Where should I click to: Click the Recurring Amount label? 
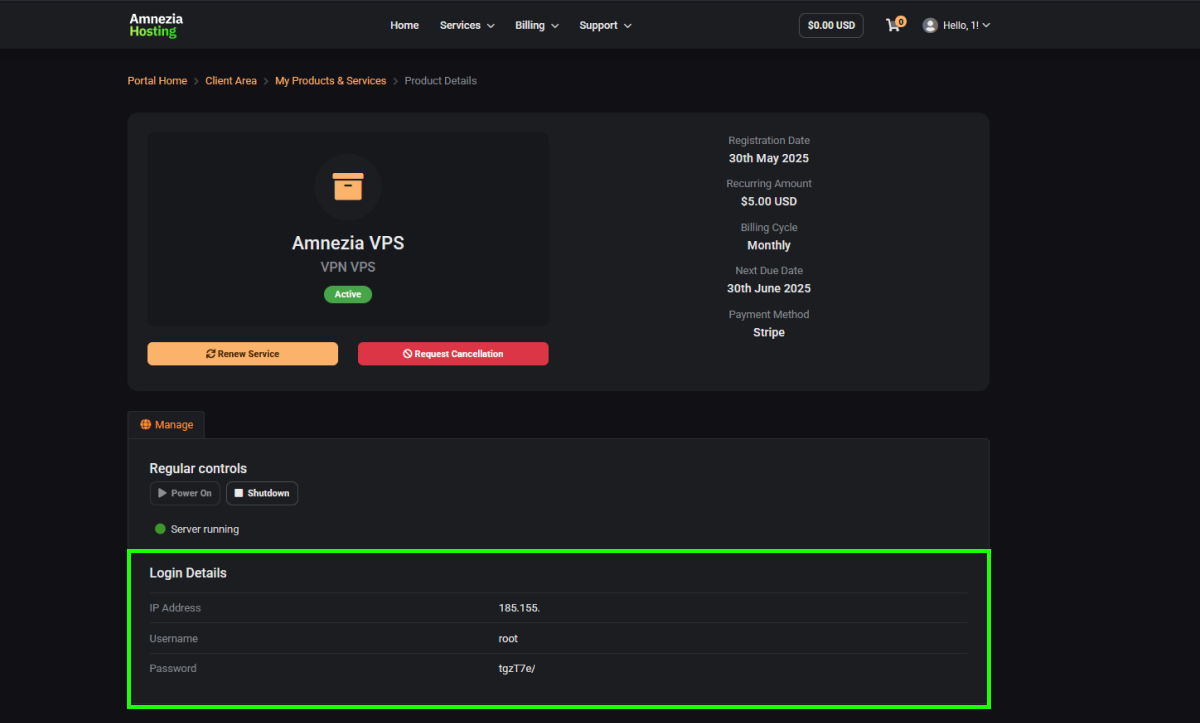pyautogui.click(x=769, y=184)
